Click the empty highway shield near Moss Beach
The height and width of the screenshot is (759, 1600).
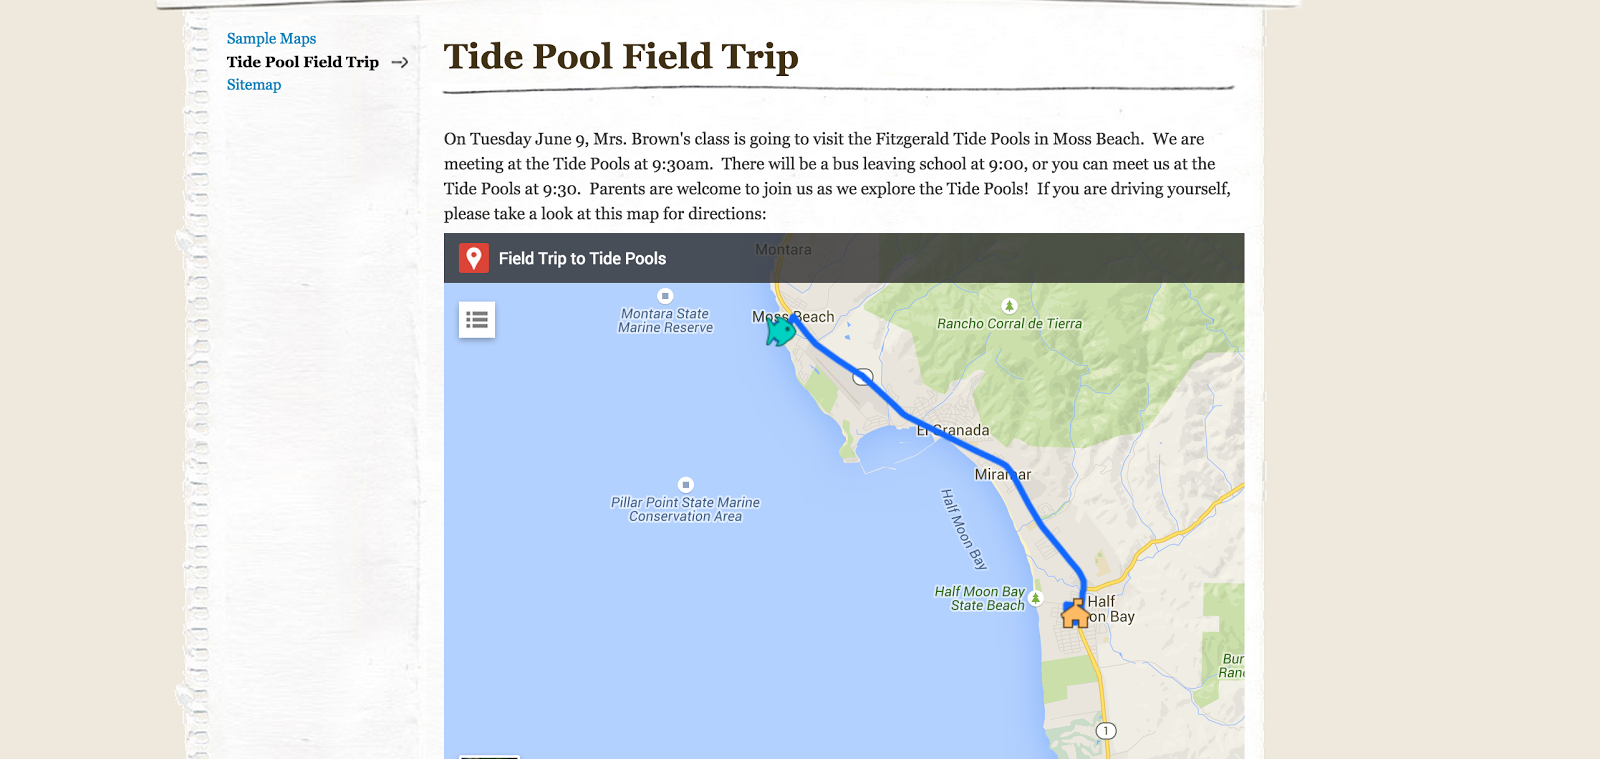coord(863,377)
